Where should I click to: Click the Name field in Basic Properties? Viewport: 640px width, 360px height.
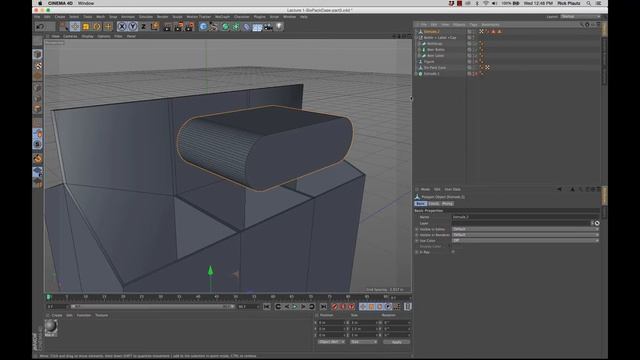(x=525, y=217)
